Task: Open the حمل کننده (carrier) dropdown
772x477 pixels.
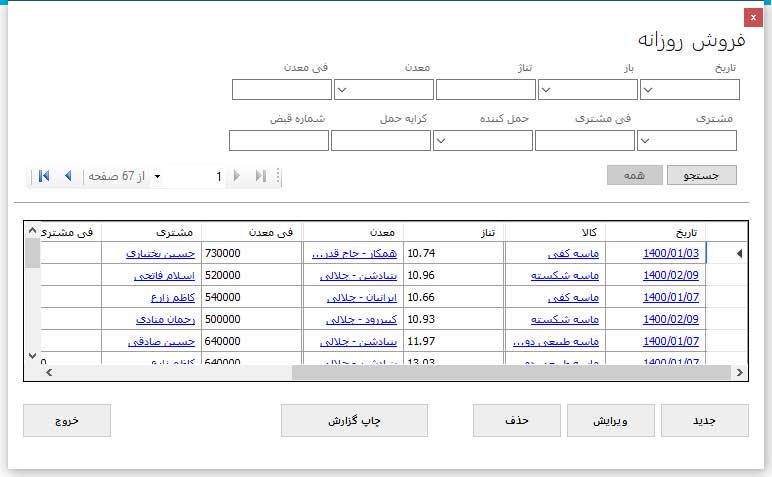Action: pos(442,140)
